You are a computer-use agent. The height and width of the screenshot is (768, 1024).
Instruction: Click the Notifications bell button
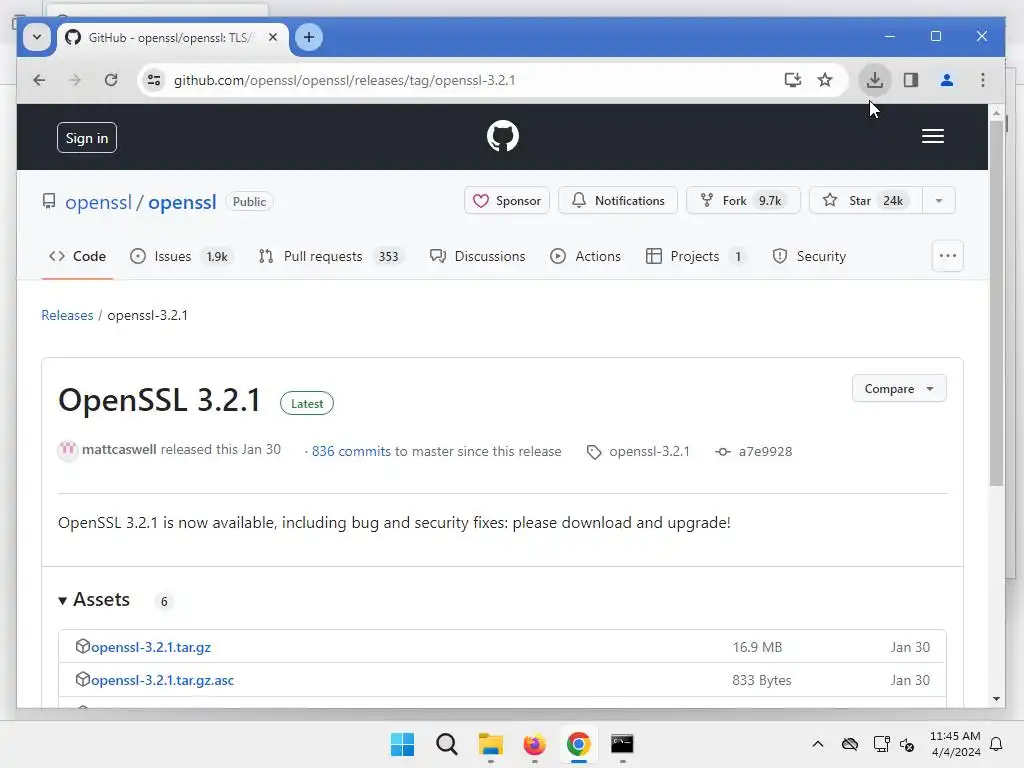(618, 200)
